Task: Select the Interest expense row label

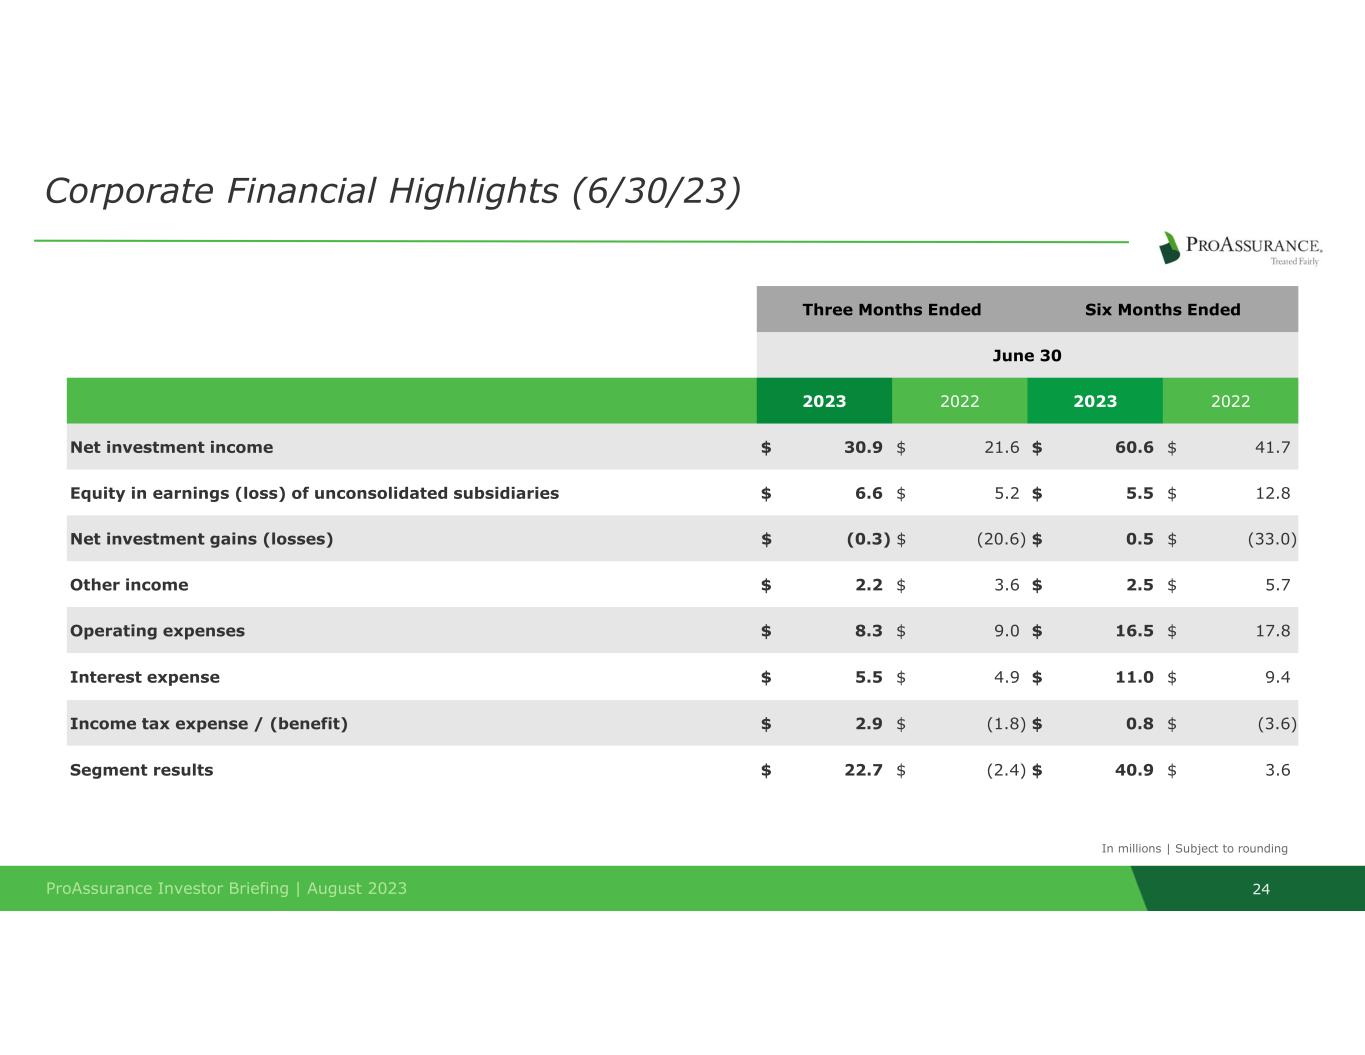Action: (144, 677)
